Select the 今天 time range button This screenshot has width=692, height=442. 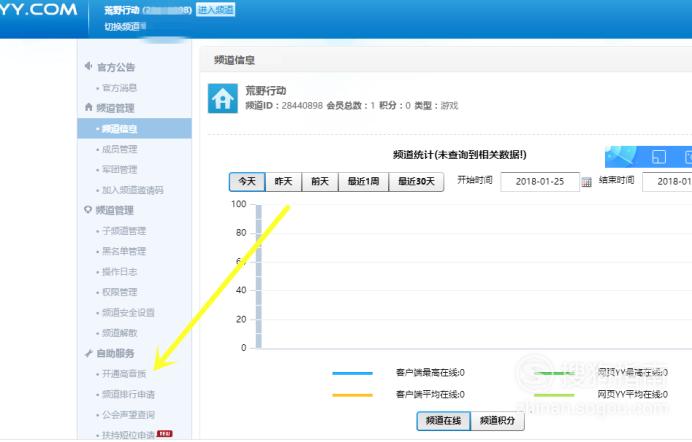(247, 181)
